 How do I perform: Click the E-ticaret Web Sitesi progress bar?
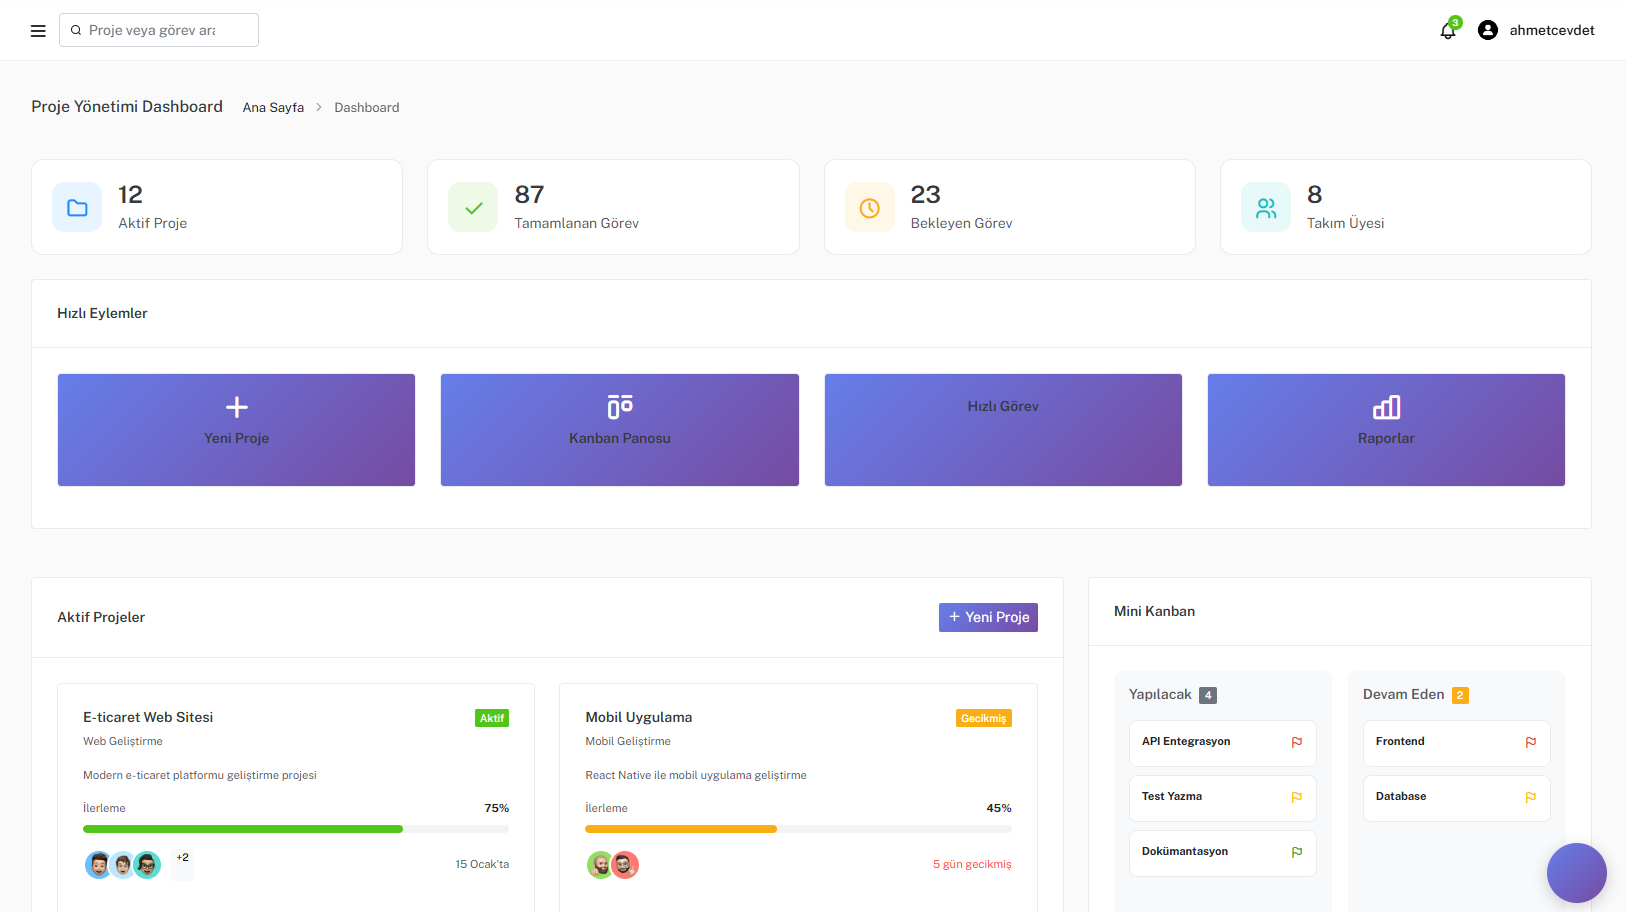(x=295, y=829)
